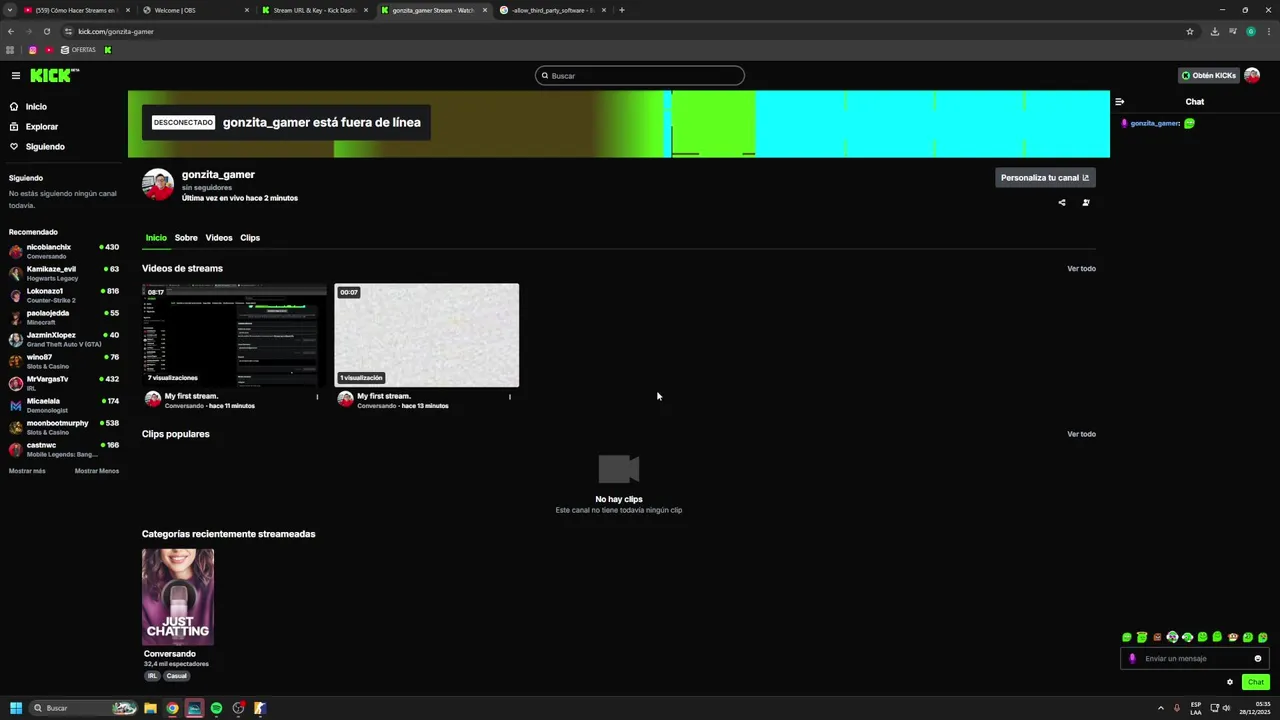Open recommended channel MrVargasTv
The image size is (1280, 720).
click(x=64, y=383)
